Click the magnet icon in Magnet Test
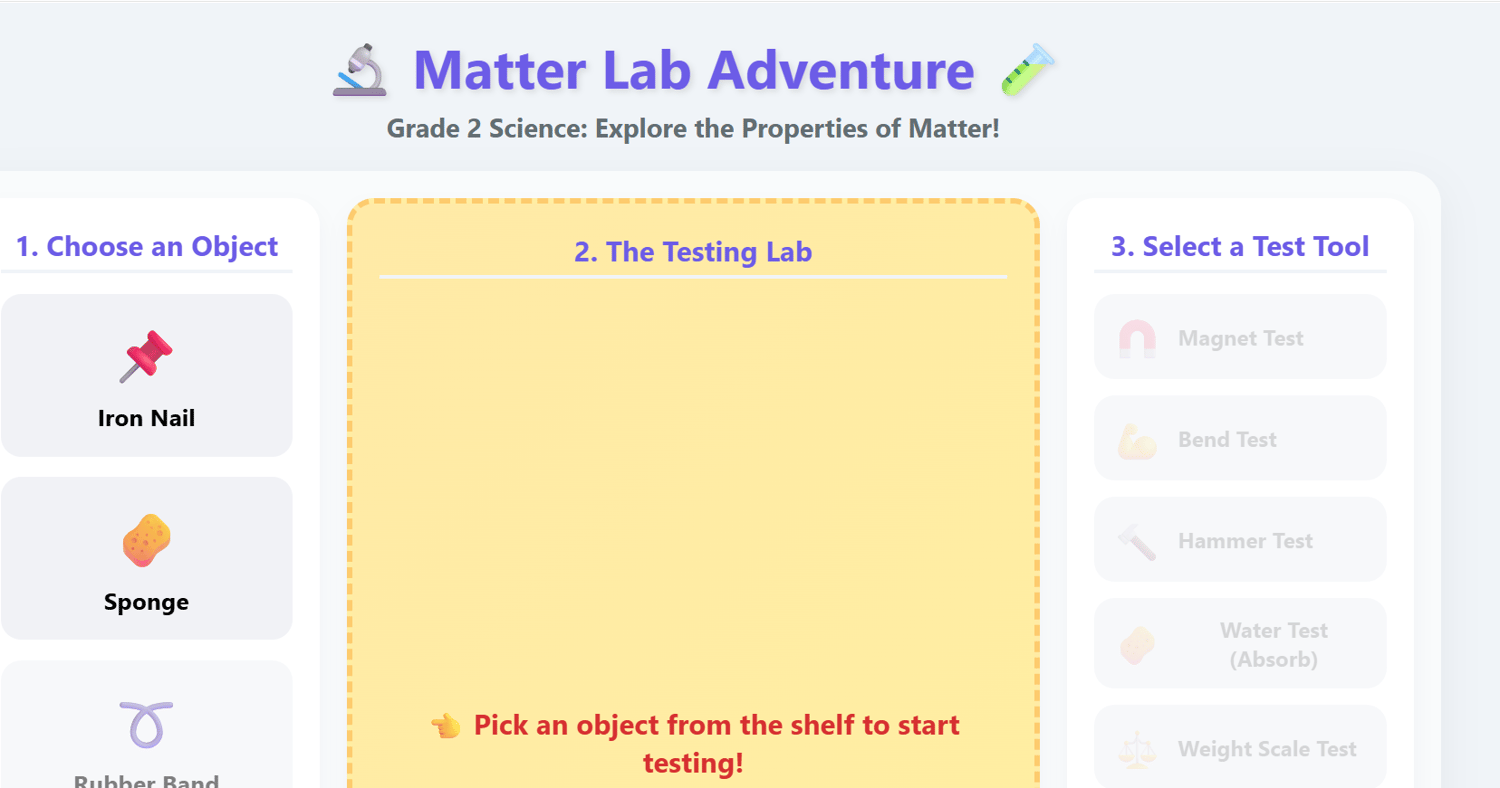The image size is (1500, 788). 1137,339
